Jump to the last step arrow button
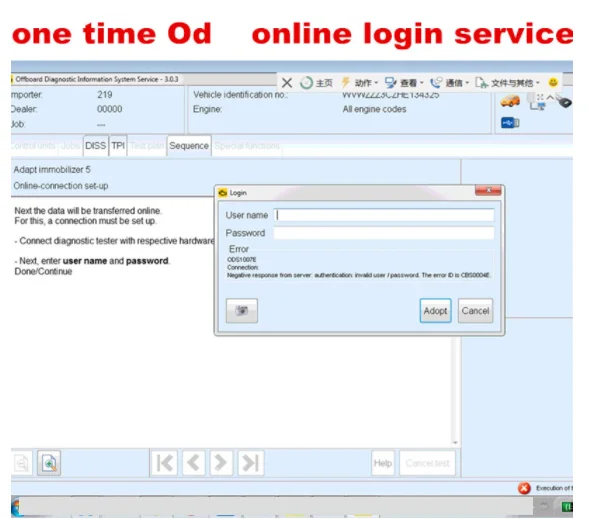 click(x=251, y=463)
